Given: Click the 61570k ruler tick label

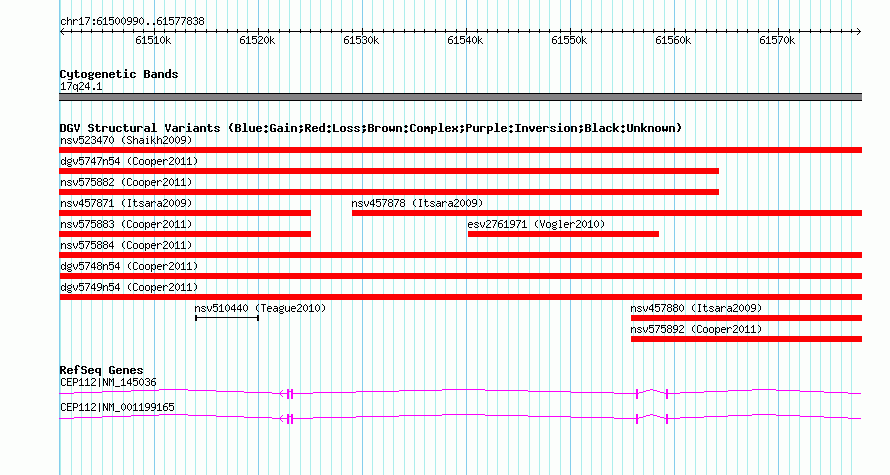Looking at the screenshot, I should pos(777,40).
